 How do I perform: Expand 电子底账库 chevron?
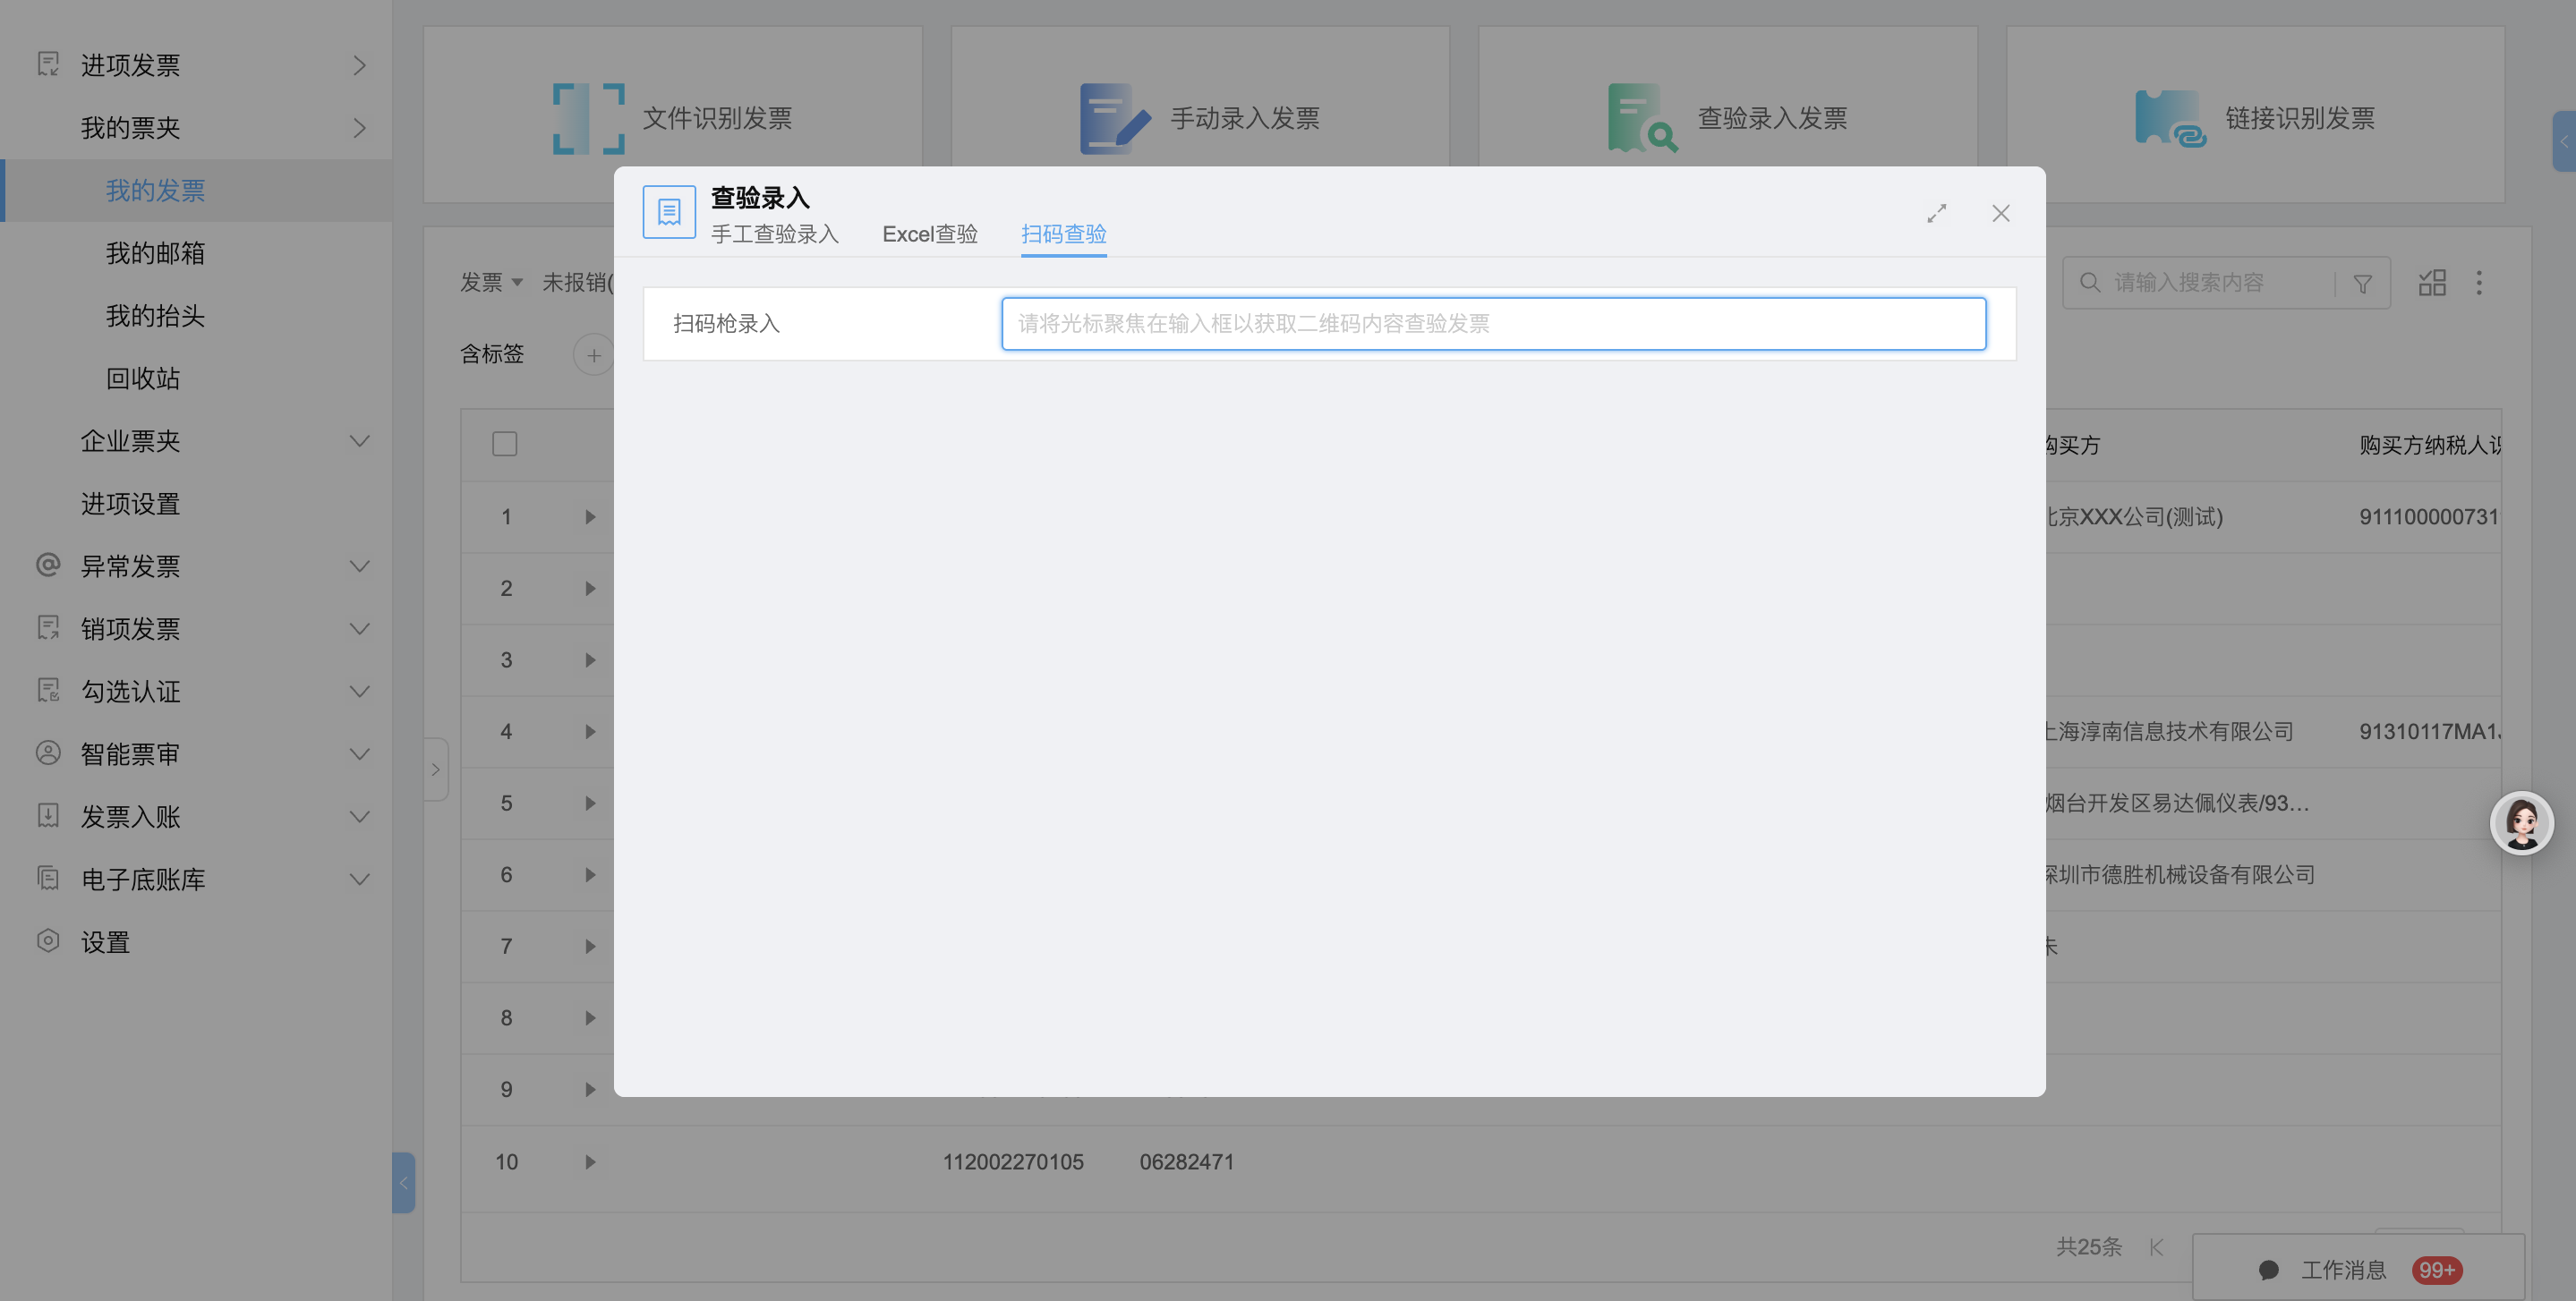point(360,879)
